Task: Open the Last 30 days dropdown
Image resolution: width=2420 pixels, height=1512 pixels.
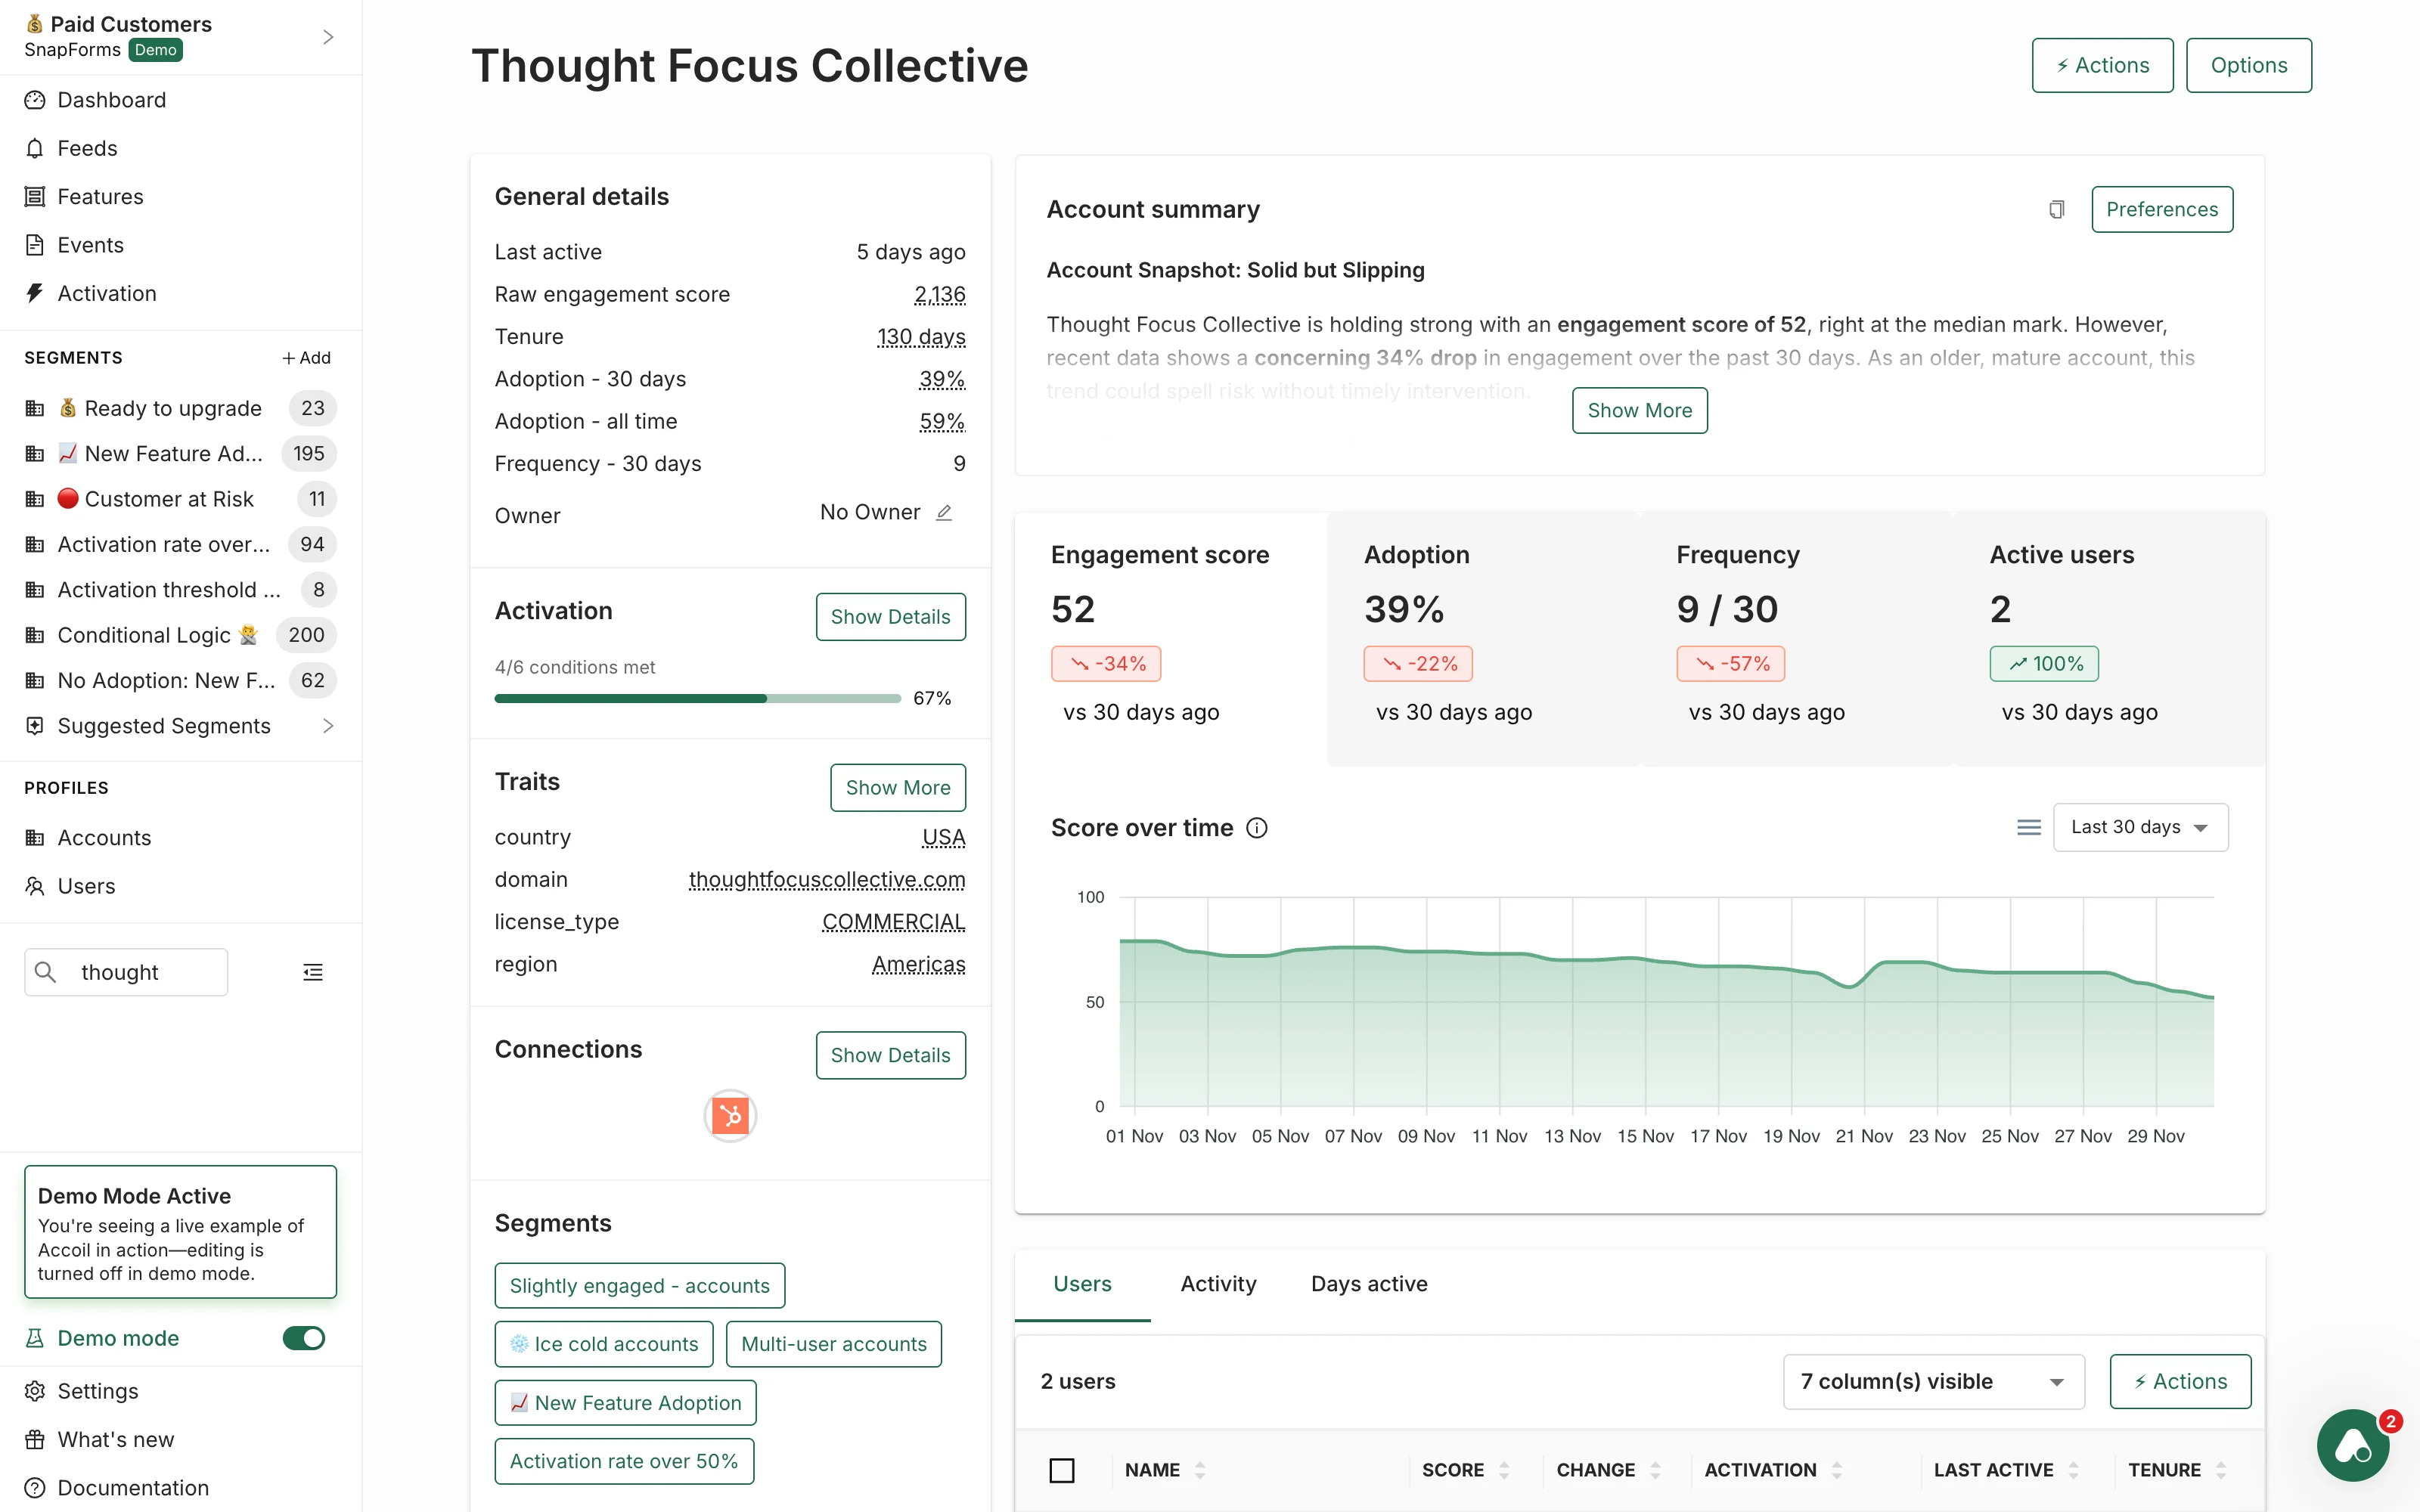Action: (x=2140, y=828)
